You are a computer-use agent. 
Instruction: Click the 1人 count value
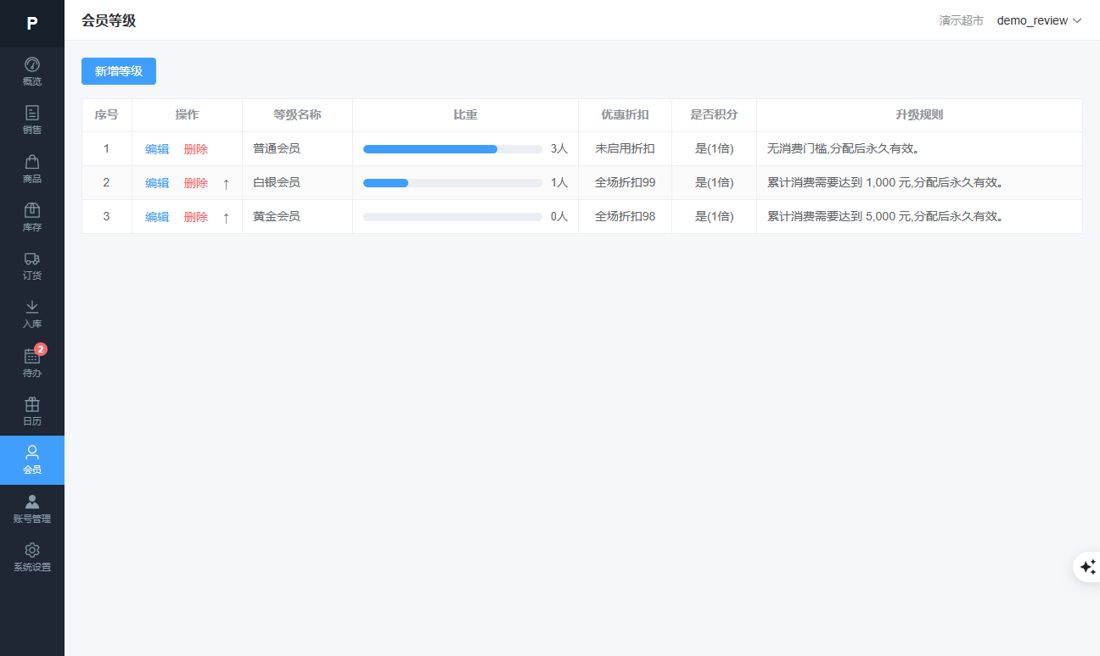559,182
